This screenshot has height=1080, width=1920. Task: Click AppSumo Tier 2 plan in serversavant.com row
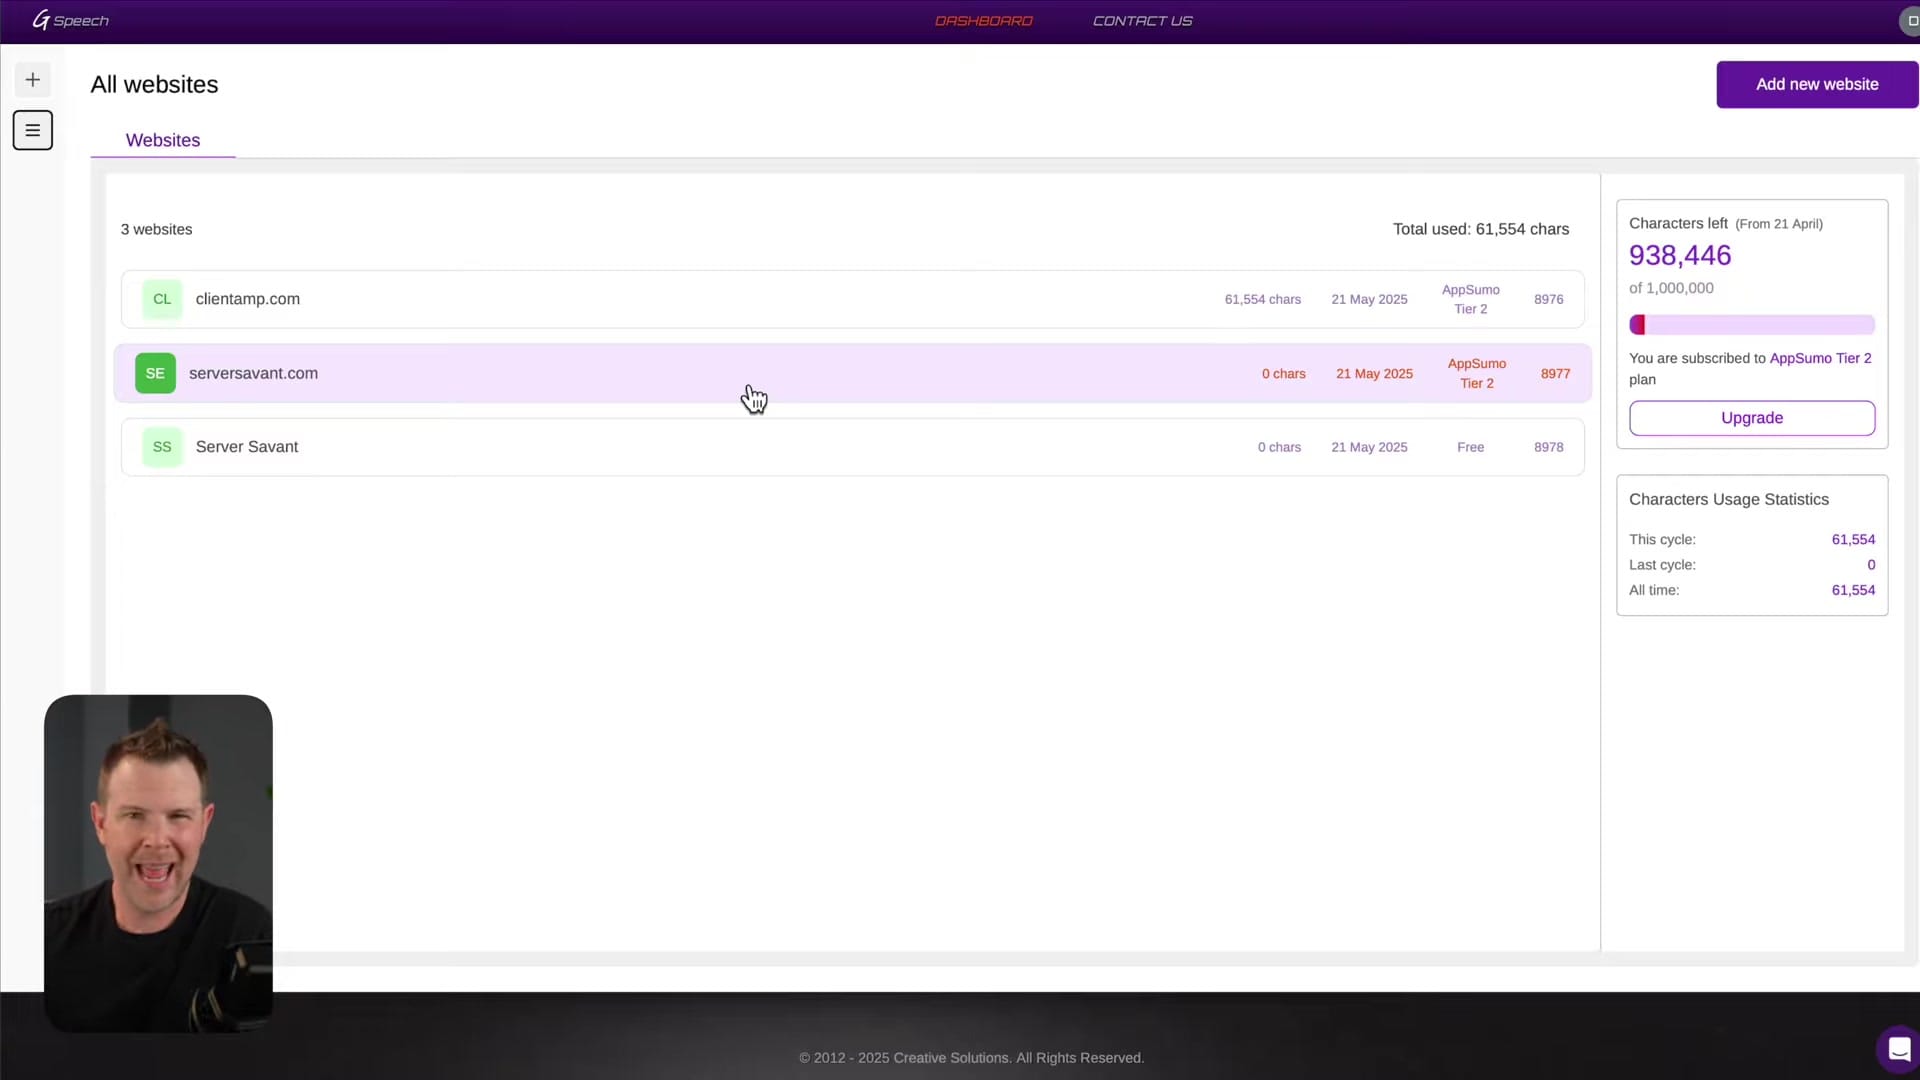[x=1476, y=373]
